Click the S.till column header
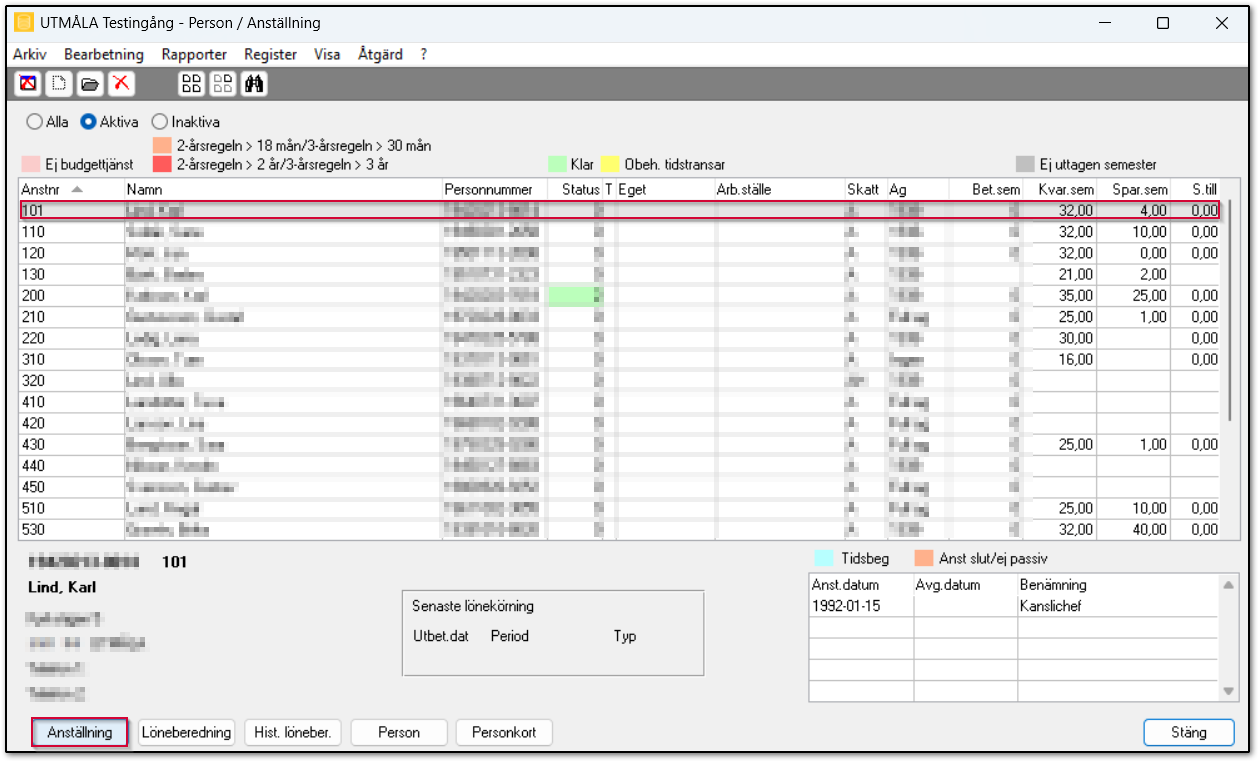Image resolution: width=1259 pixels, height=762 pixels. 1195,189
